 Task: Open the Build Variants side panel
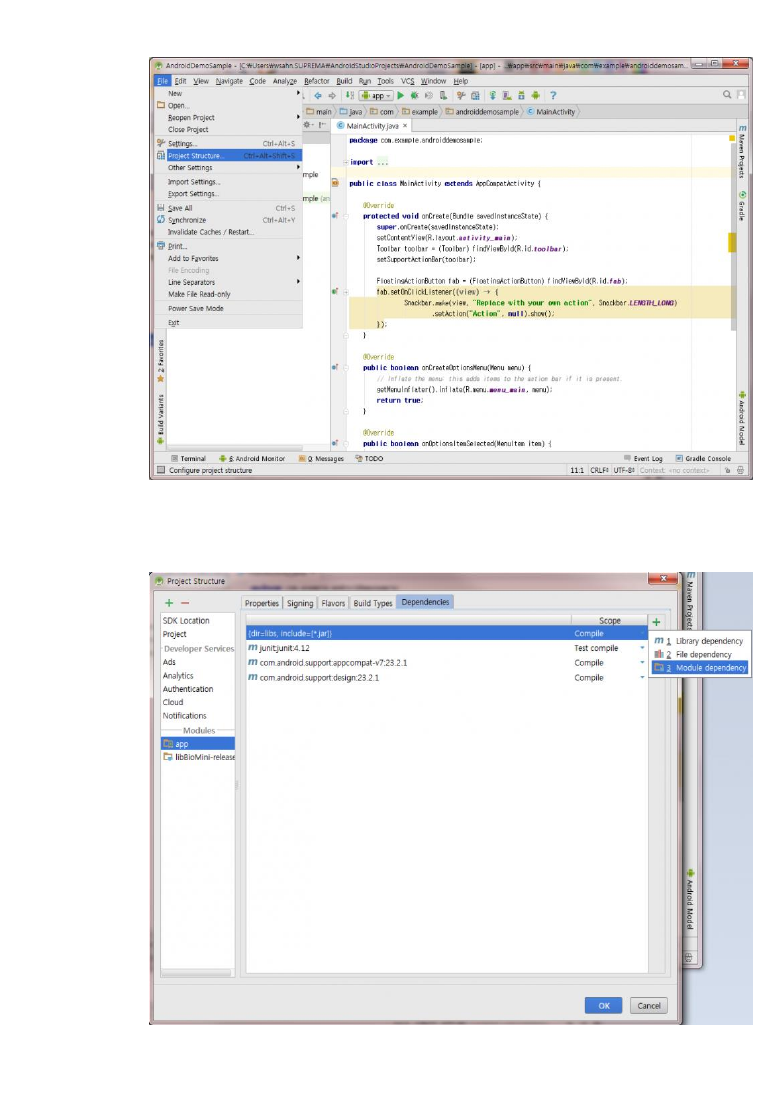coord(160,419)
